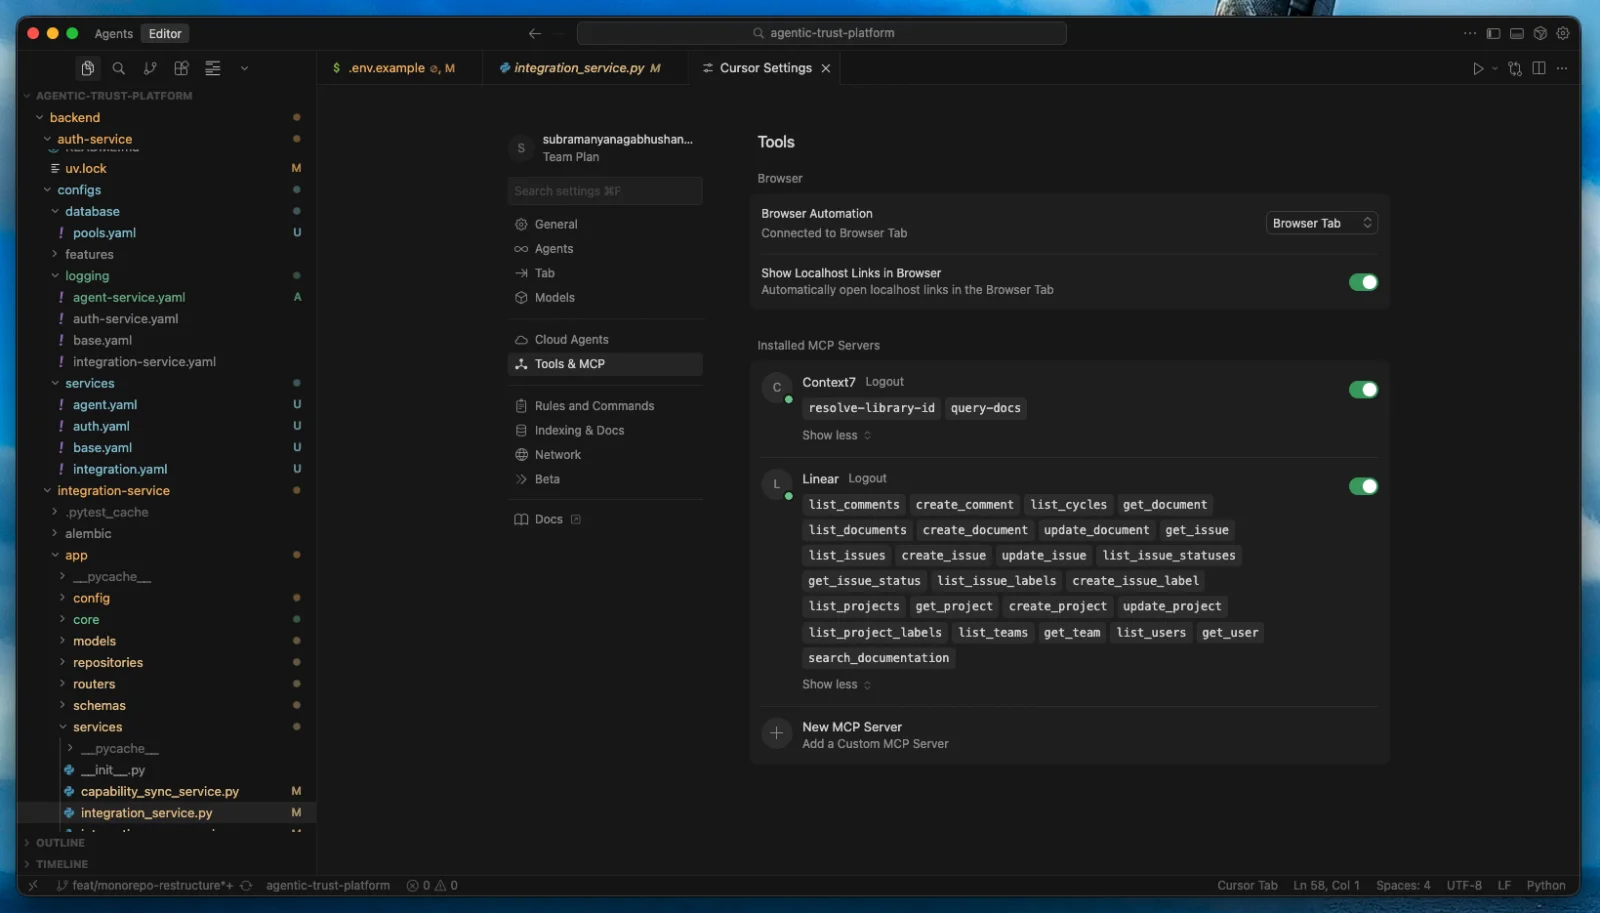
Task: Click the plus icon for New MCP Server
Action: 777,733
